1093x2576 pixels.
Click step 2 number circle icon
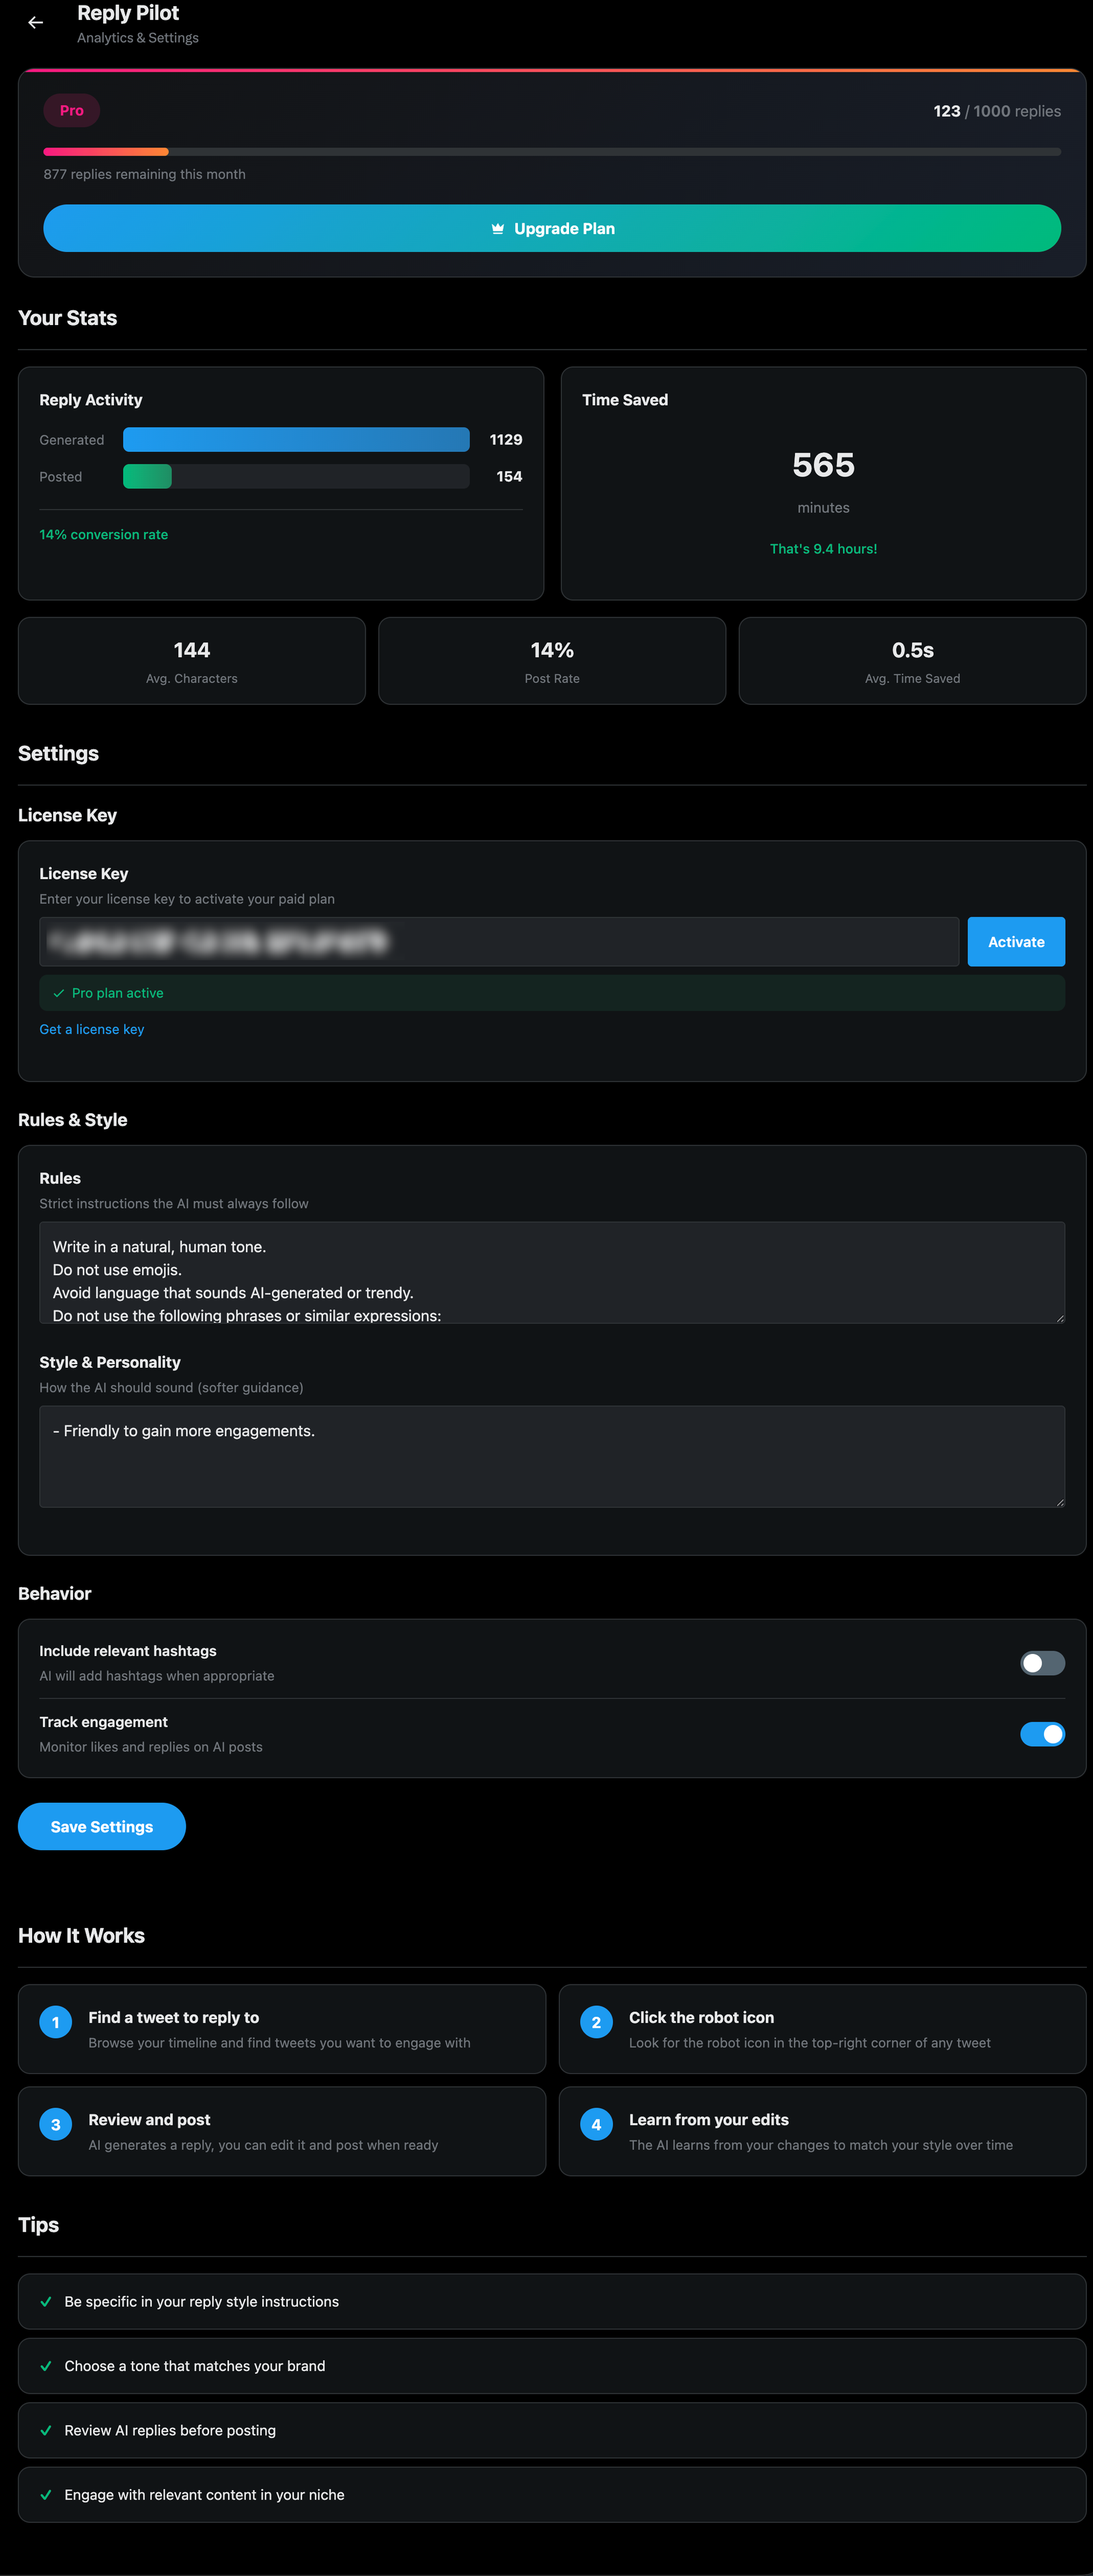pos(596,2022)
